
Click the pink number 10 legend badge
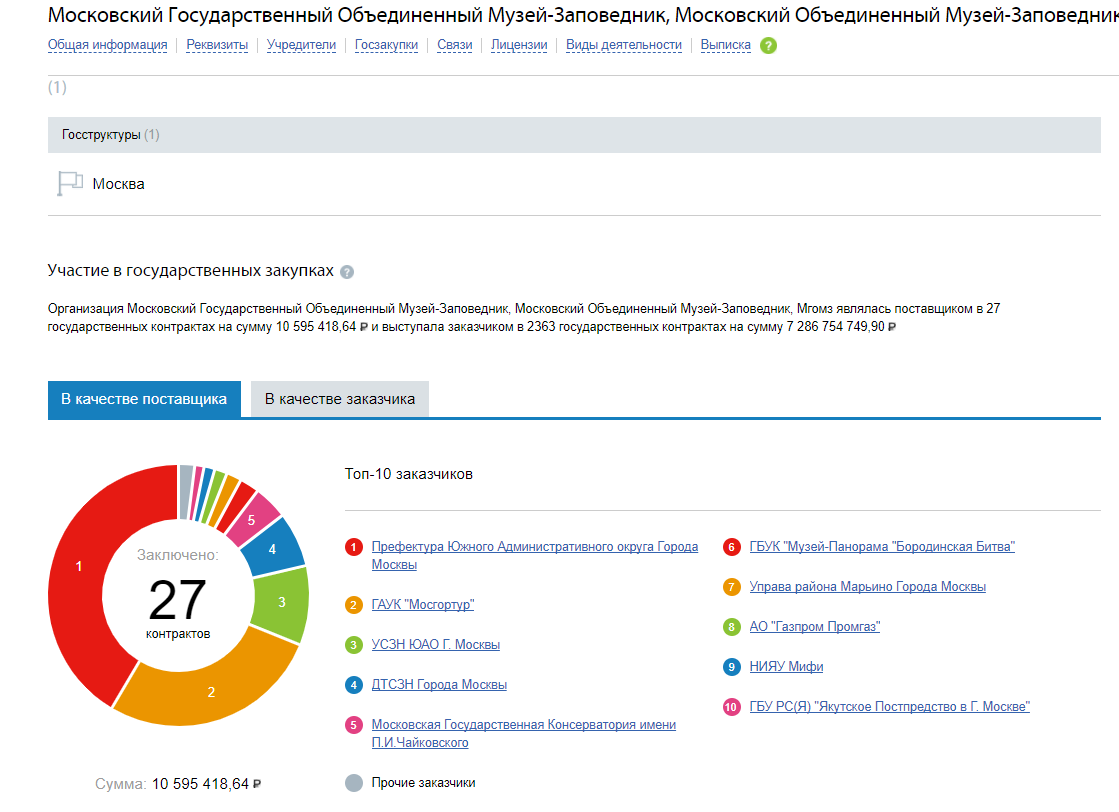(x=731, y=707)
